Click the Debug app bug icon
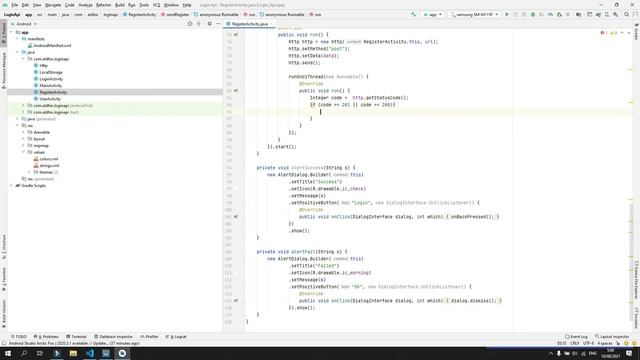640x360 pixels. (x=533, y=14)
